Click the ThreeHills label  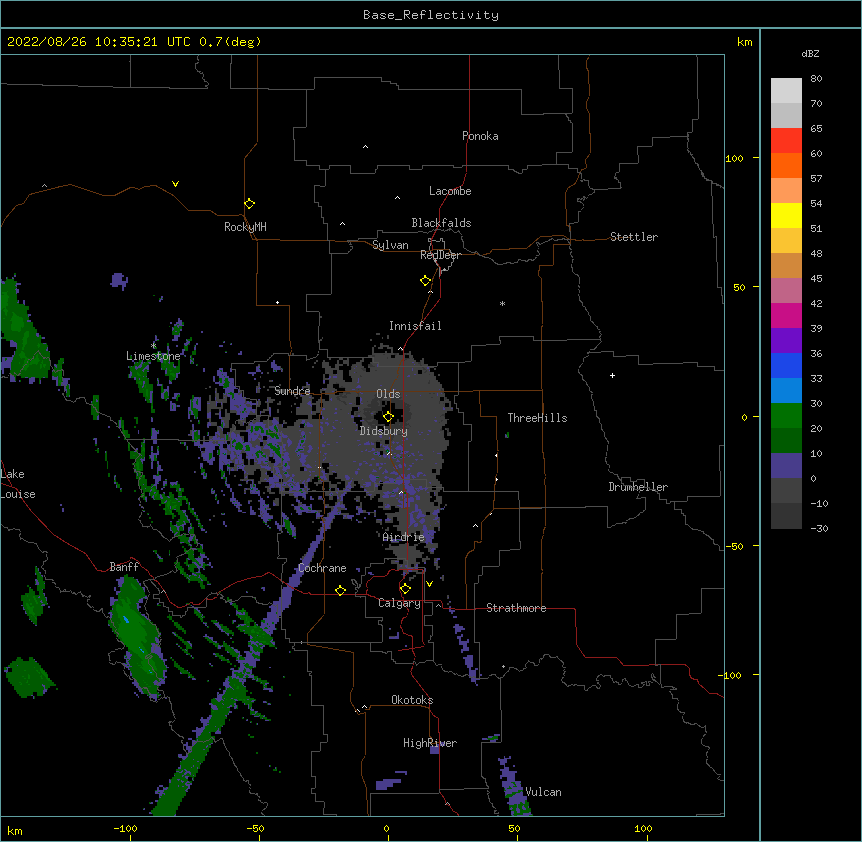[537, 418]
